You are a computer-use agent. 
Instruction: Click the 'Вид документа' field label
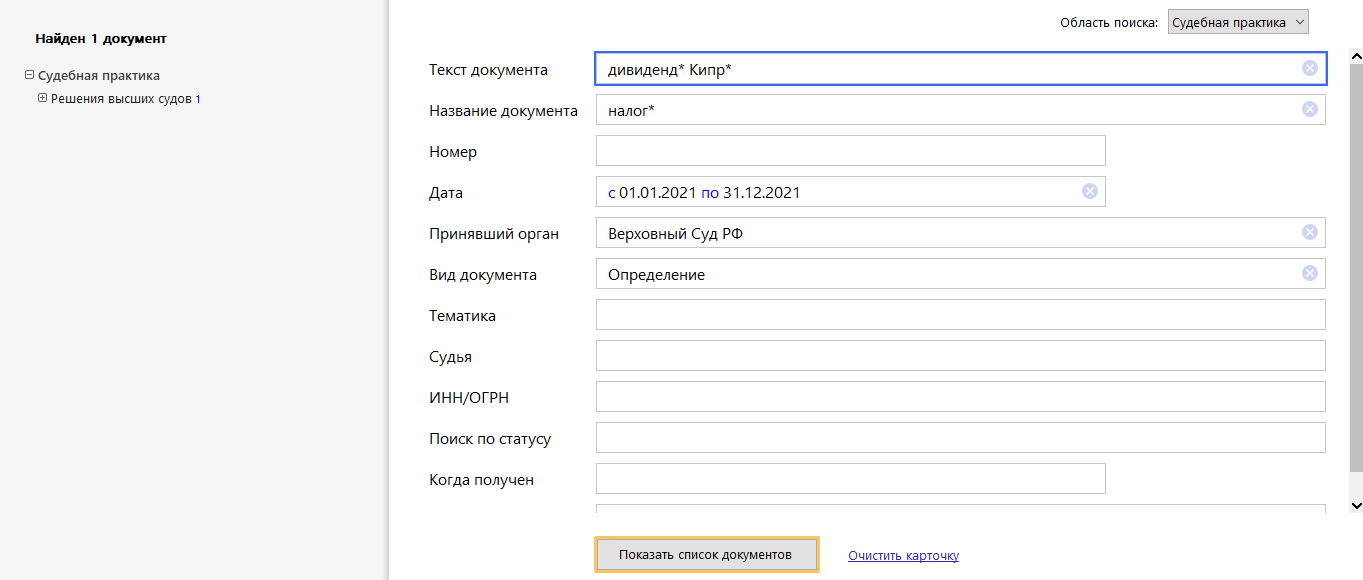[483, 275]
